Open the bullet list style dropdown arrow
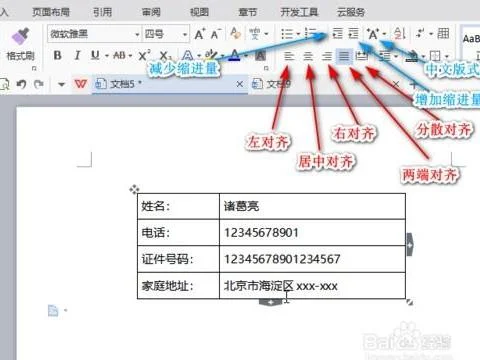The width and height of the screenshot is (480, 360). click(x=298, y=34)
